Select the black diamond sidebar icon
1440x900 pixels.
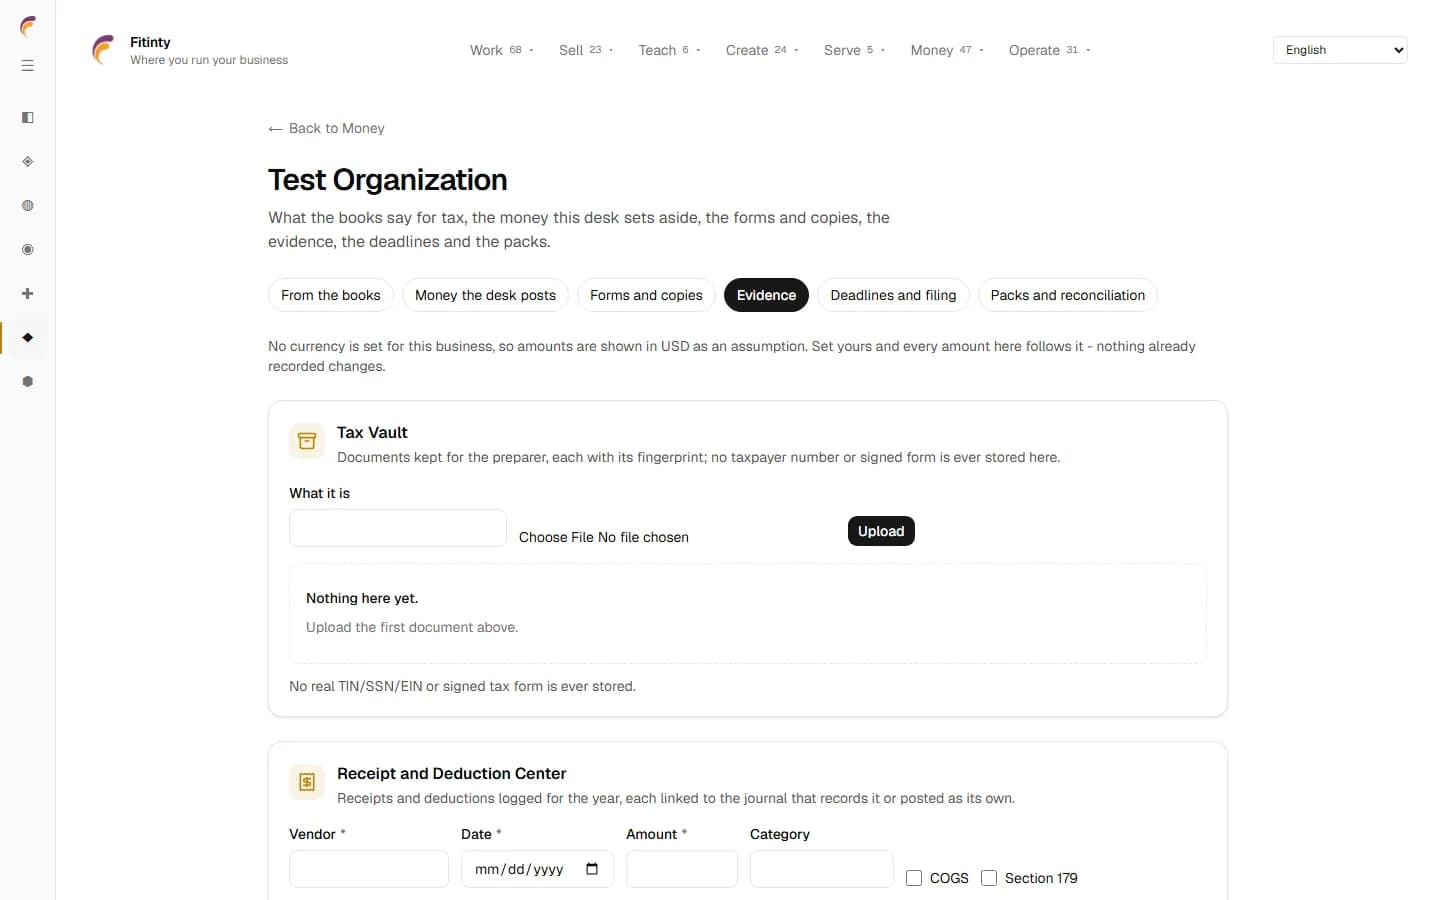(28, 338)
